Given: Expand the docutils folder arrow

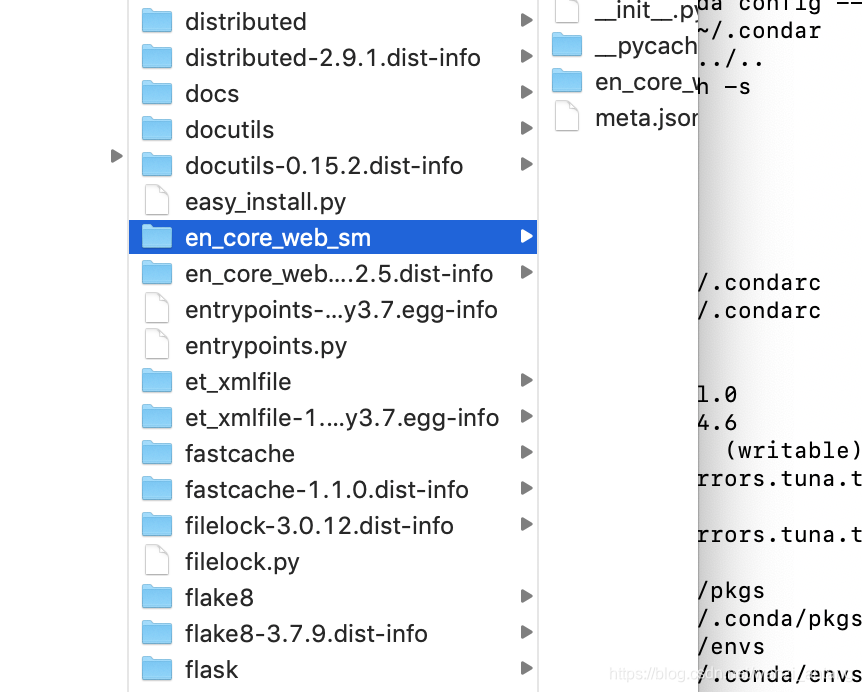Looking at the screenshot, I should (526, 128).
